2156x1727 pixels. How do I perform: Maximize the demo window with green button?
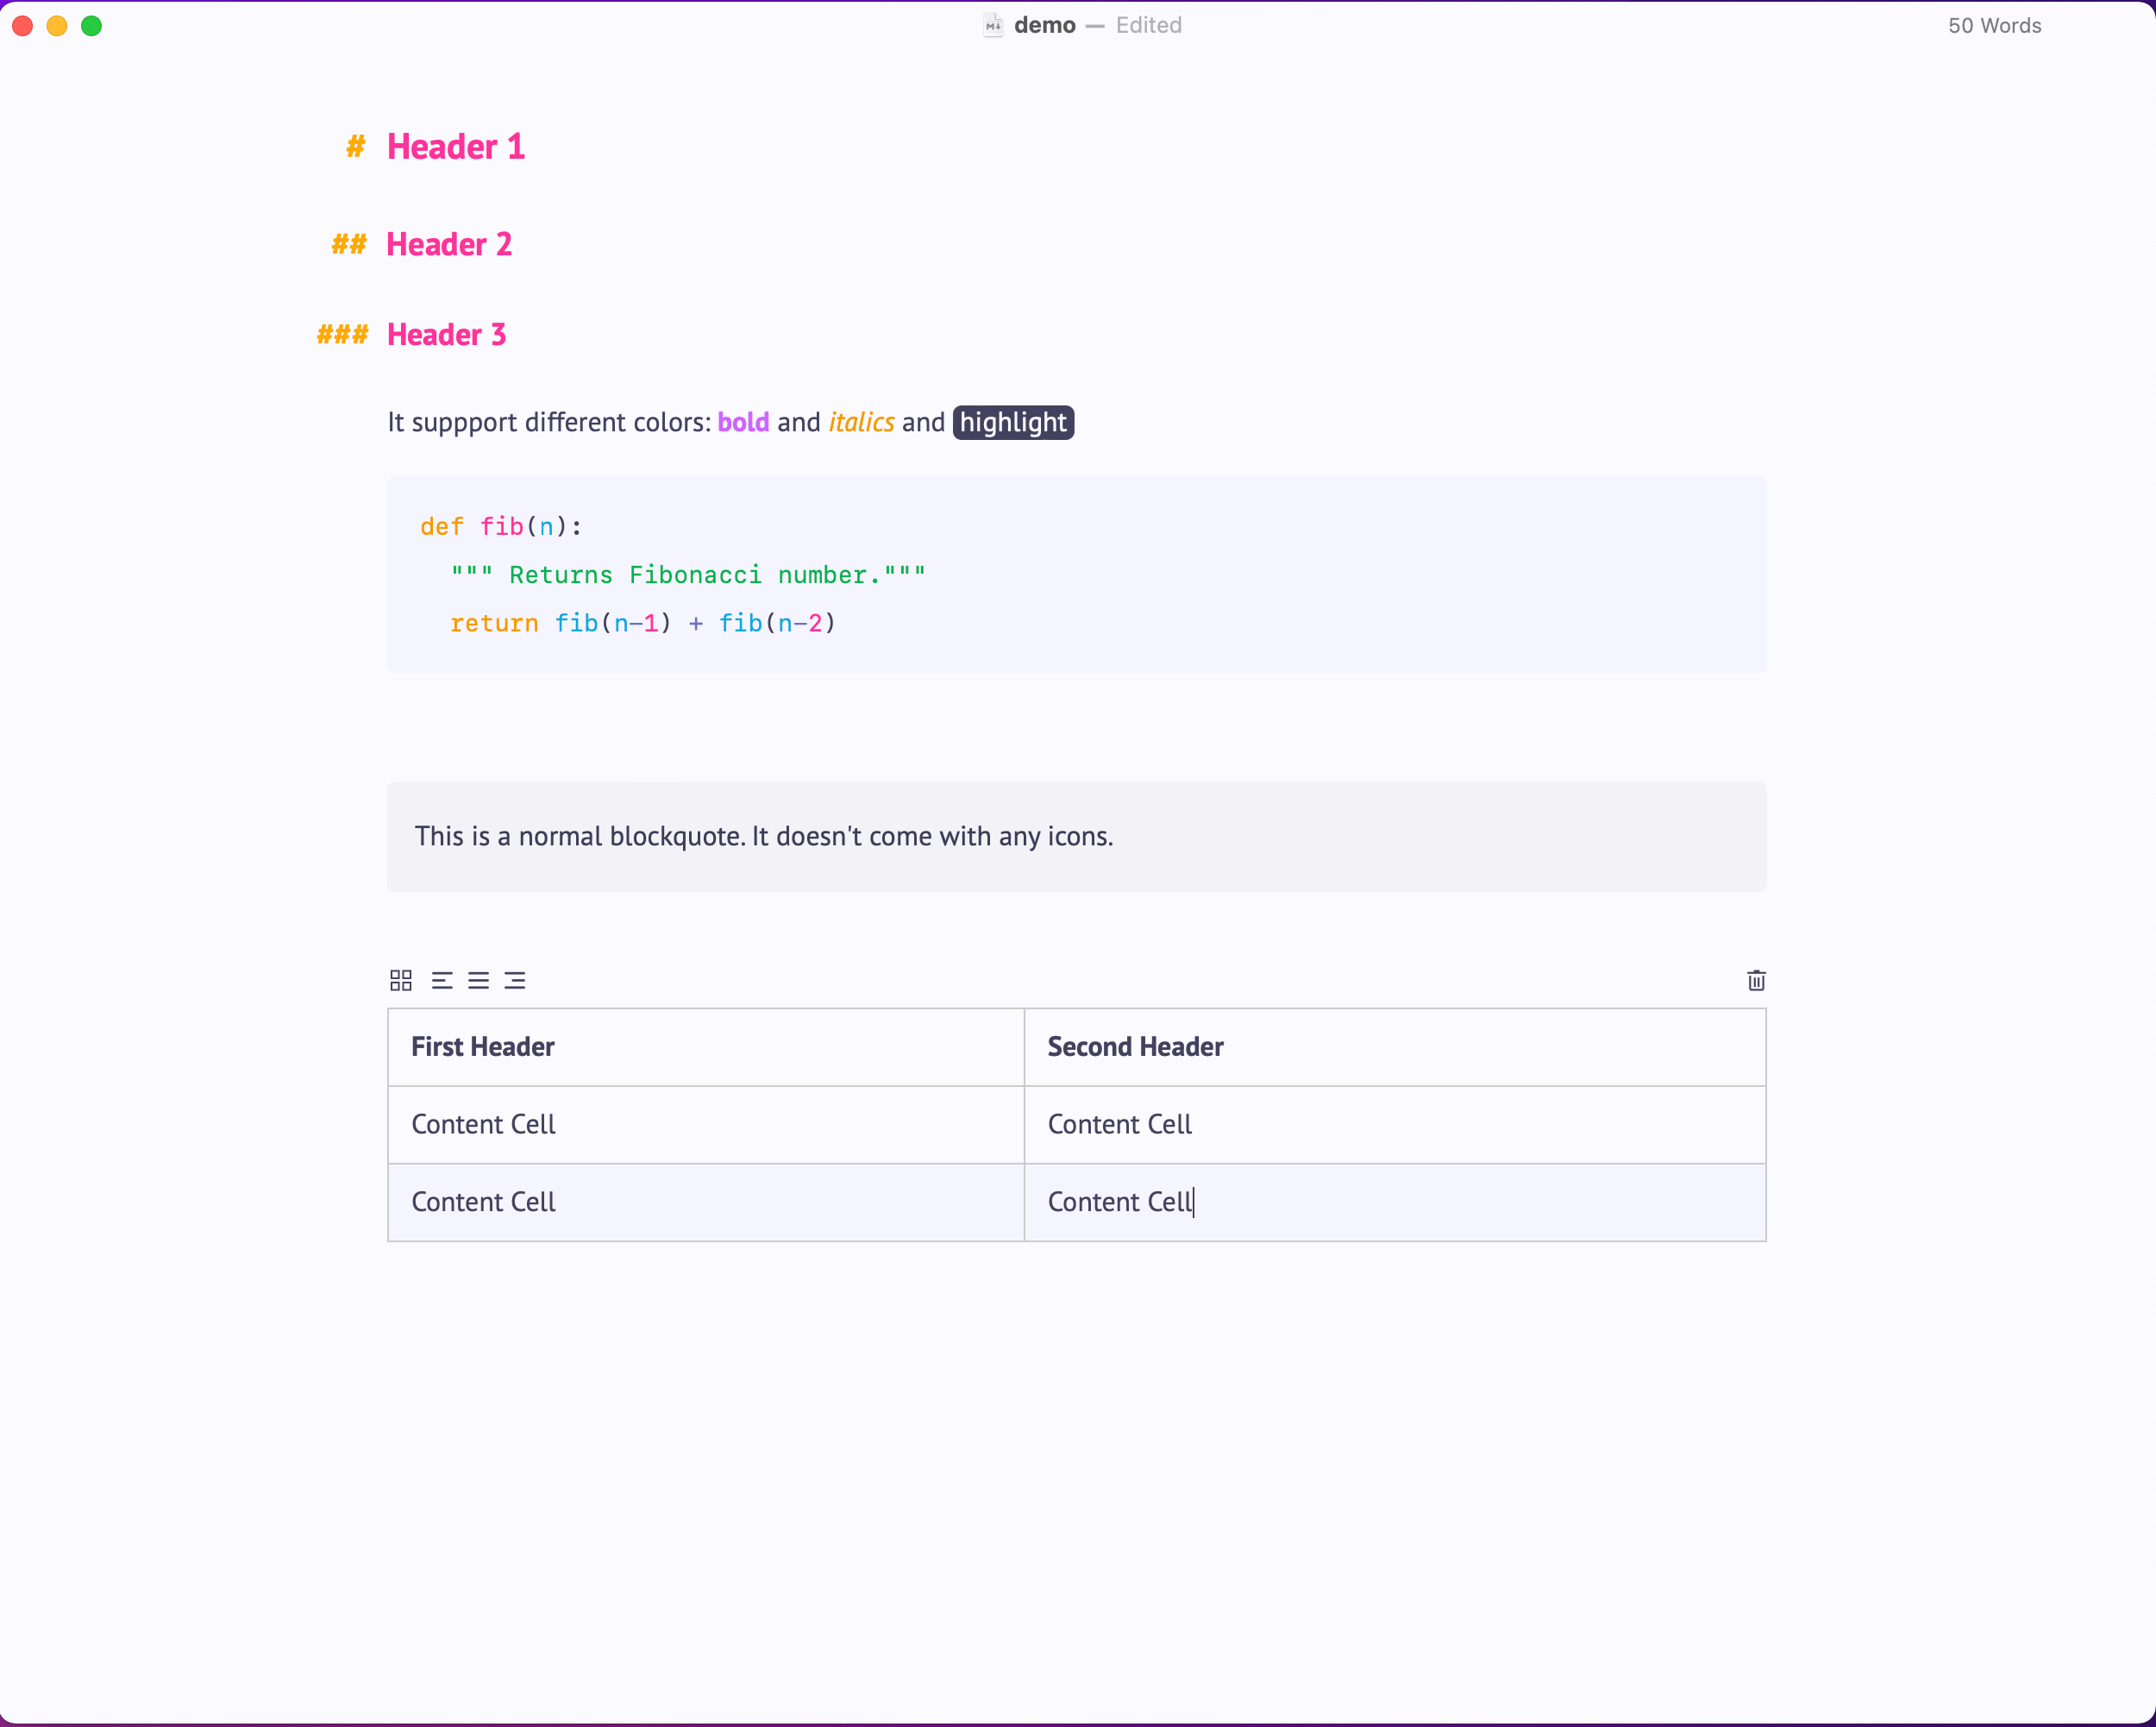(91, 26)
